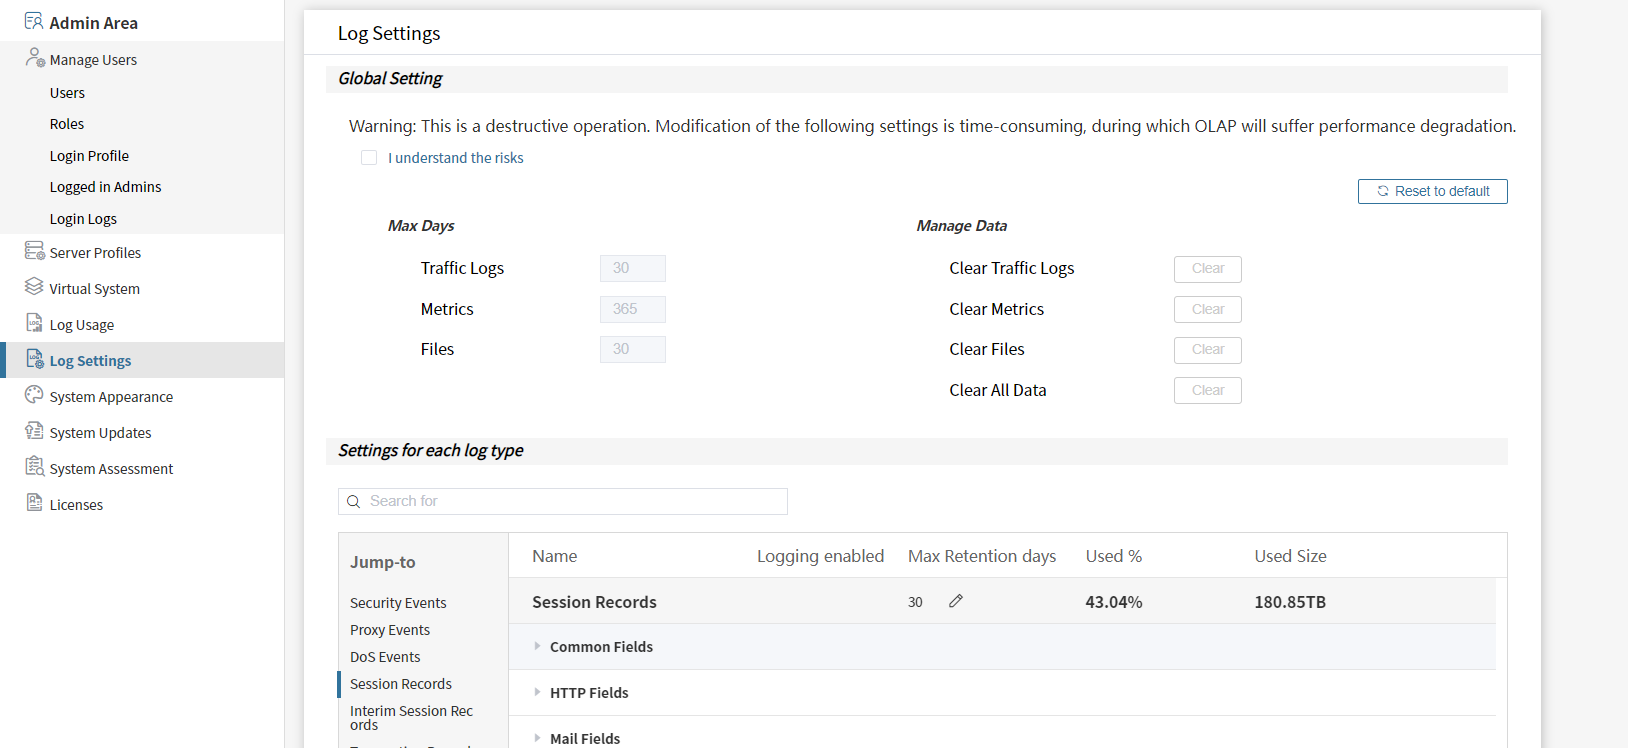Click the Server Profiles icon
1628x748 pixels.
tap(35, 251)
